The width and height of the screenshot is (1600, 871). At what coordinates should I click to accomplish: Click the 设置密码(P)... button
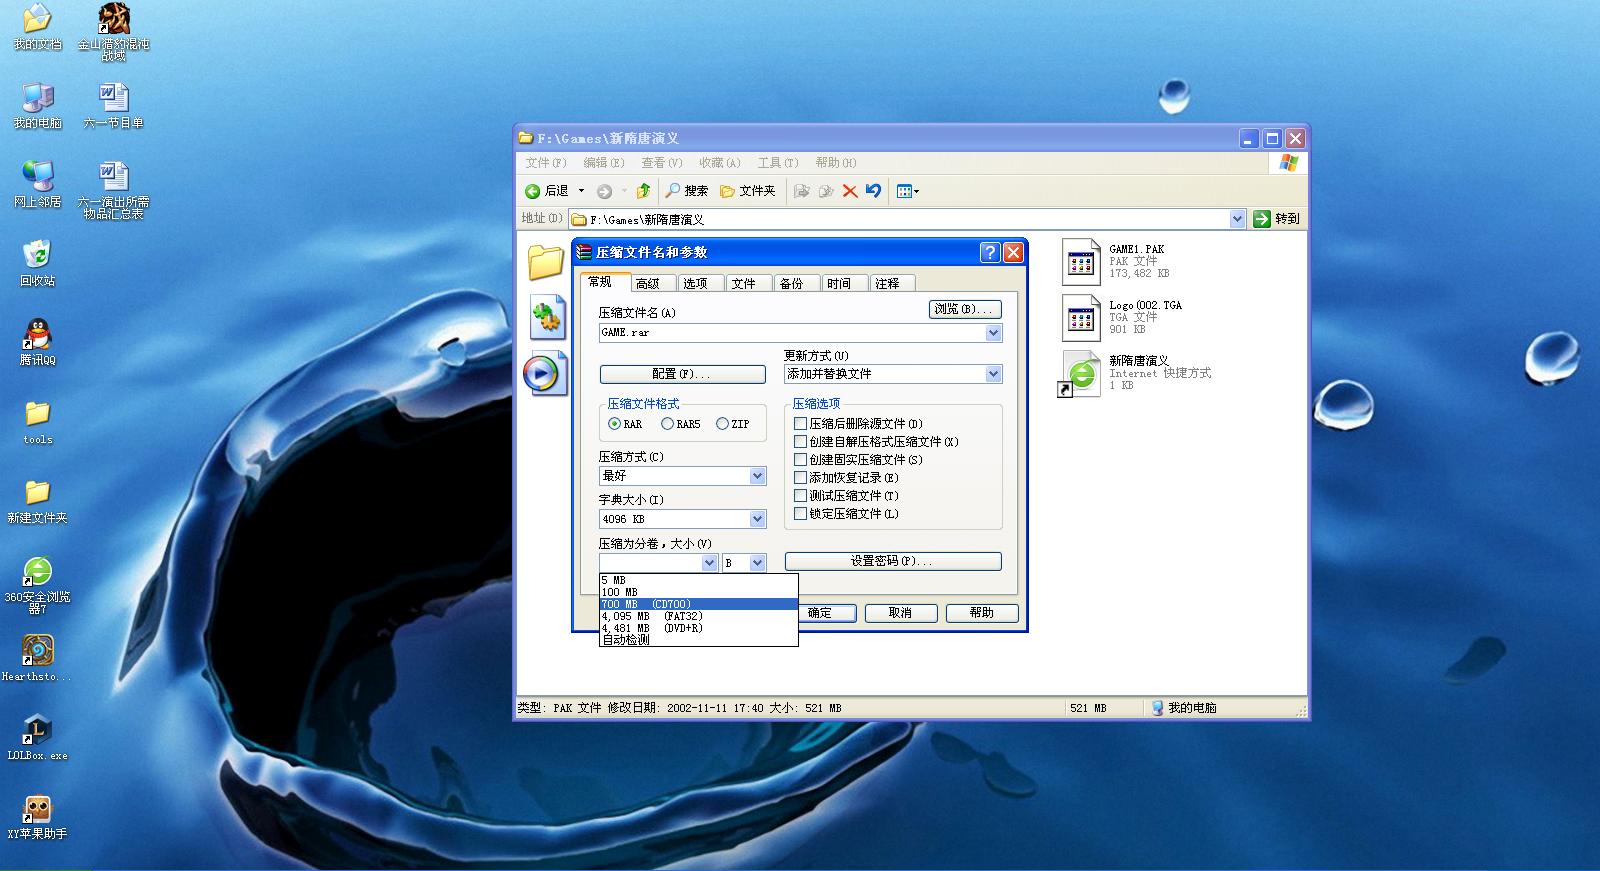(x=893, y=561)
